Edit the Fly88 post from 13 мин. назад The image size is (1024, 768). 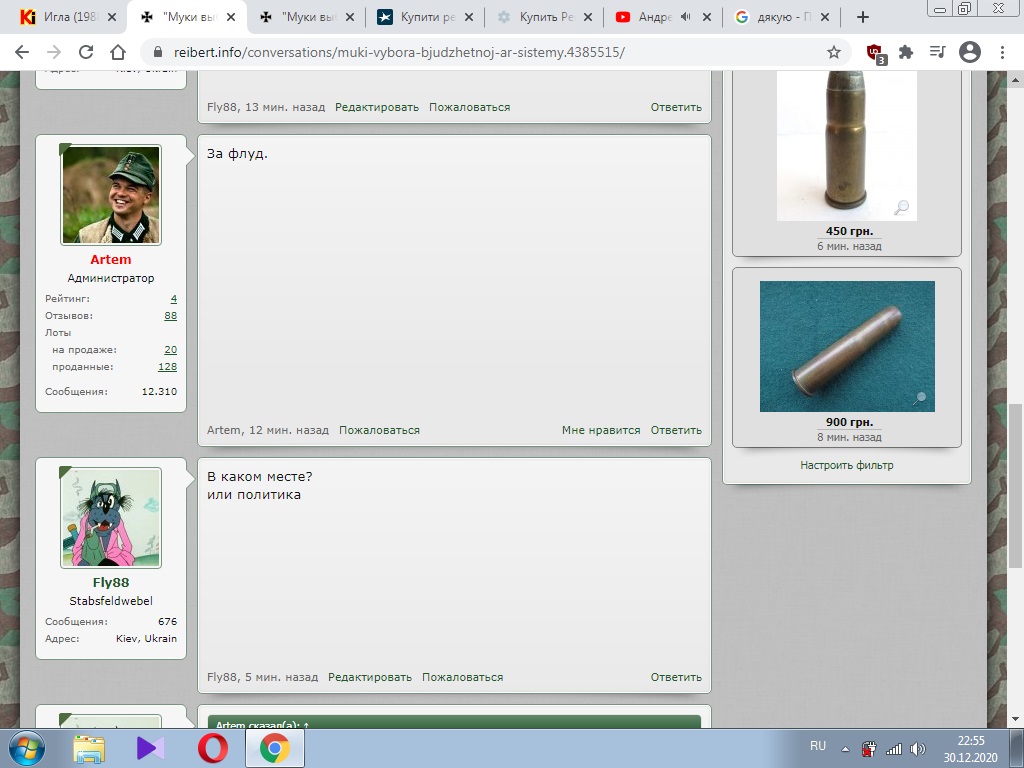click(x=377, y=107)
